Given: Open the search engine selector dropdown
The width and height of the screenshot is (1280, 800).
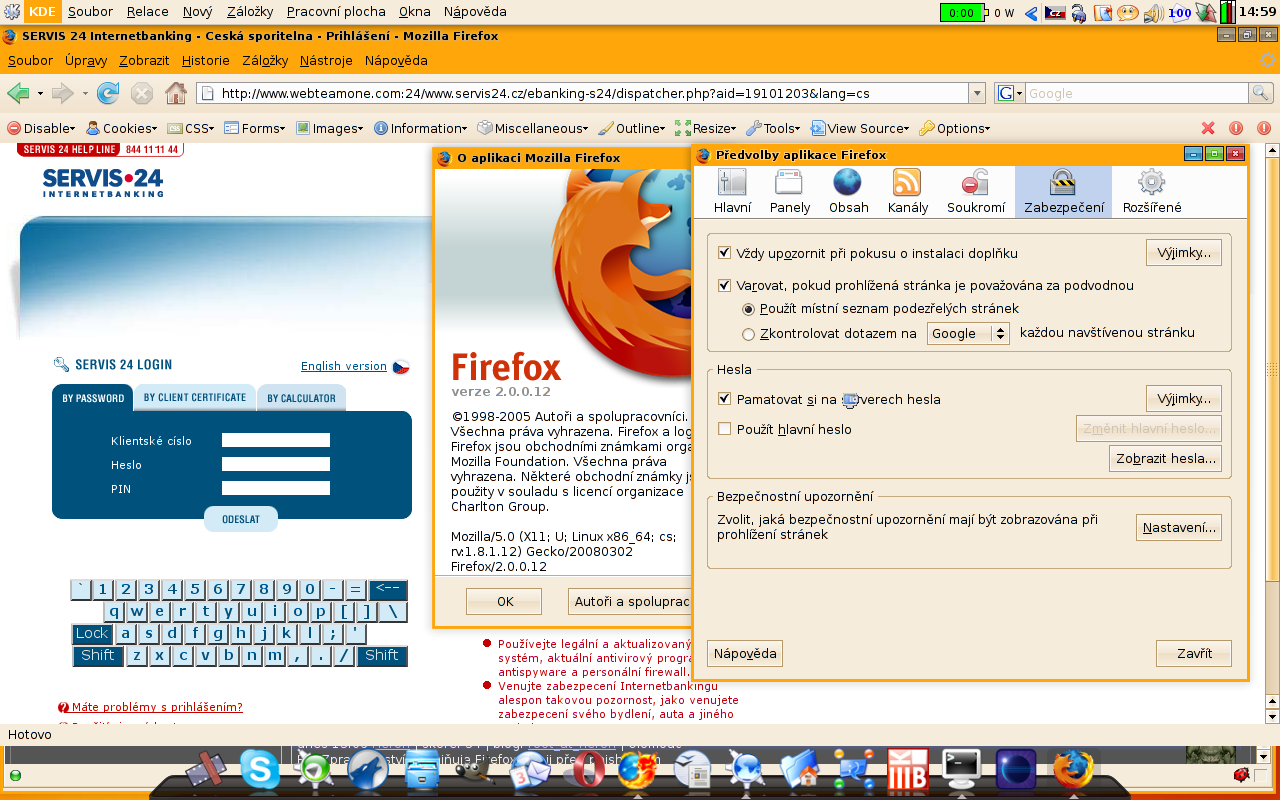Looking at the screenshot, I should (1009, 93).
